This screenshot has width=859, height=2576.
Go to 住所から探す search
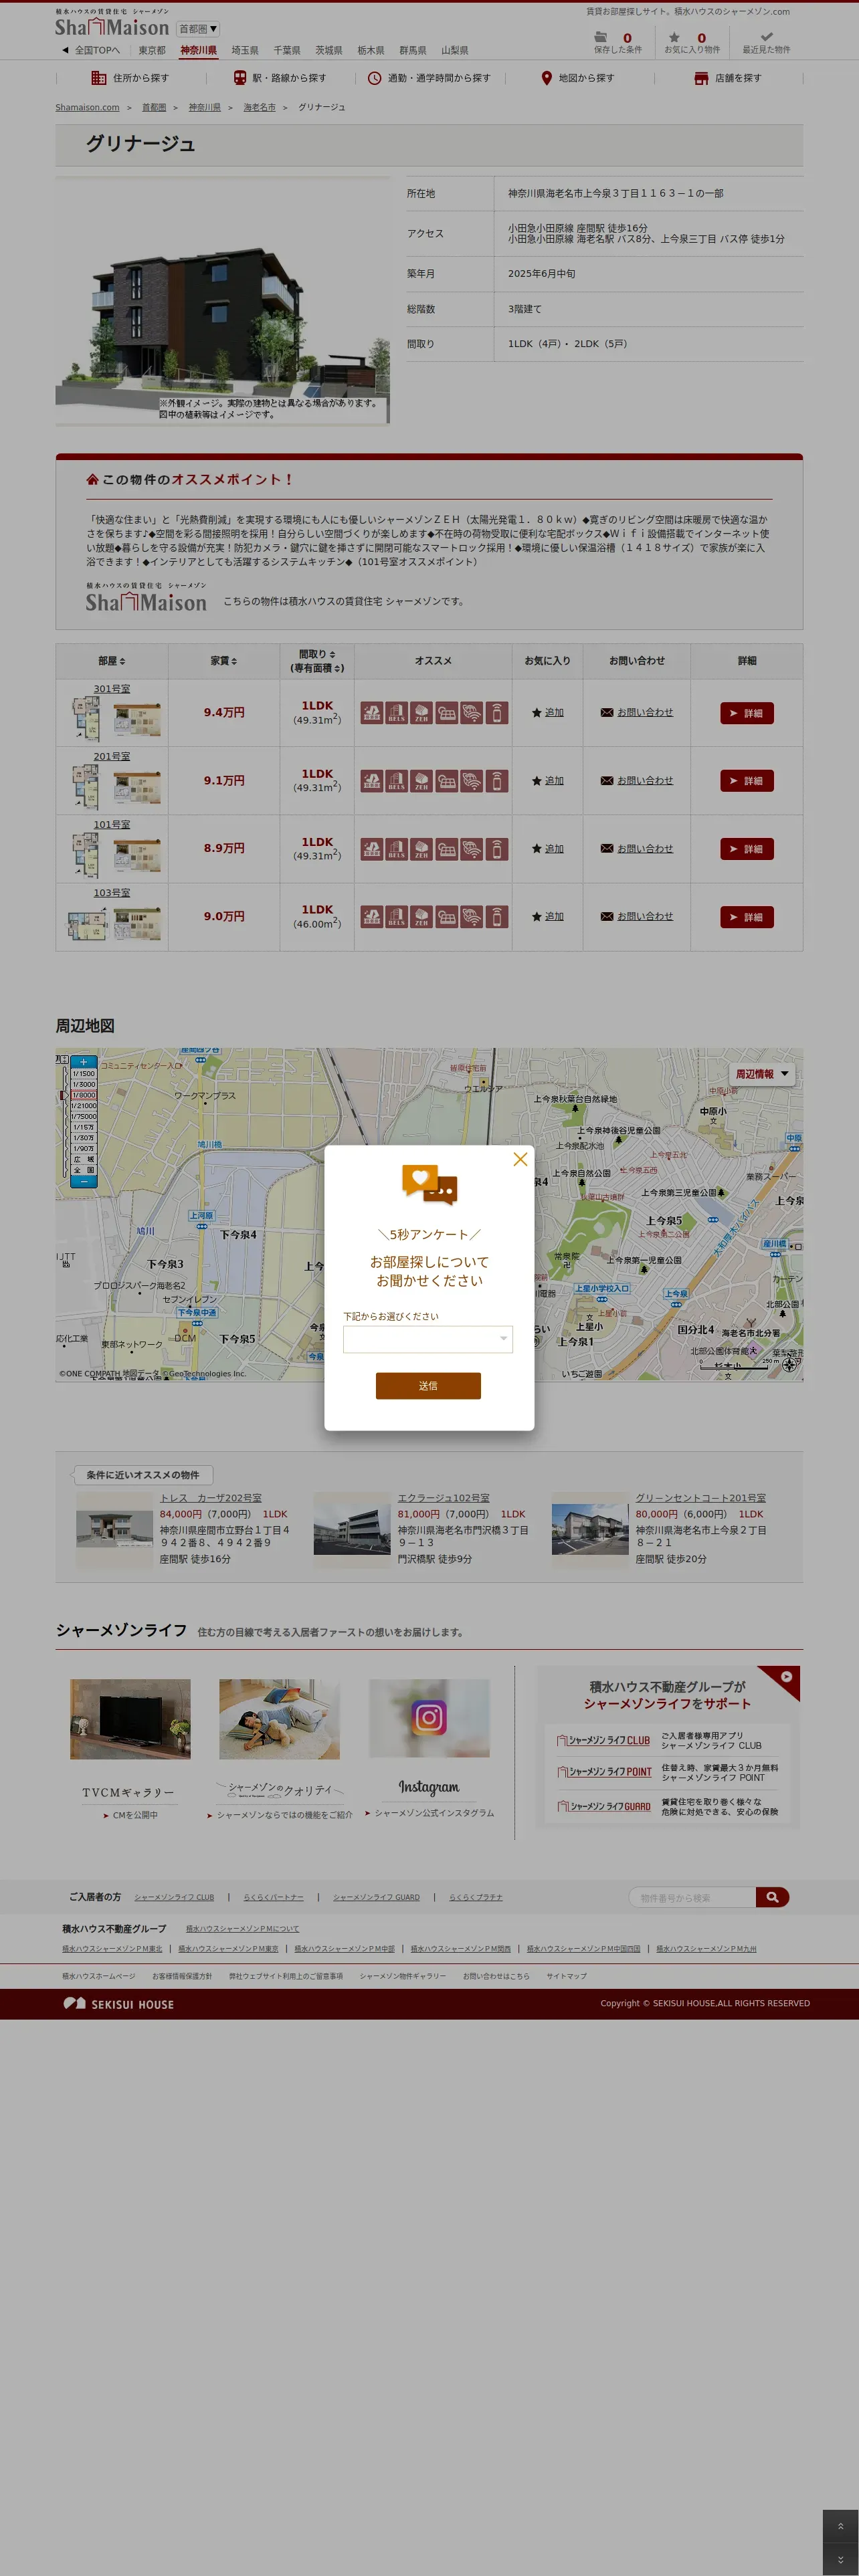click(130, 78)
